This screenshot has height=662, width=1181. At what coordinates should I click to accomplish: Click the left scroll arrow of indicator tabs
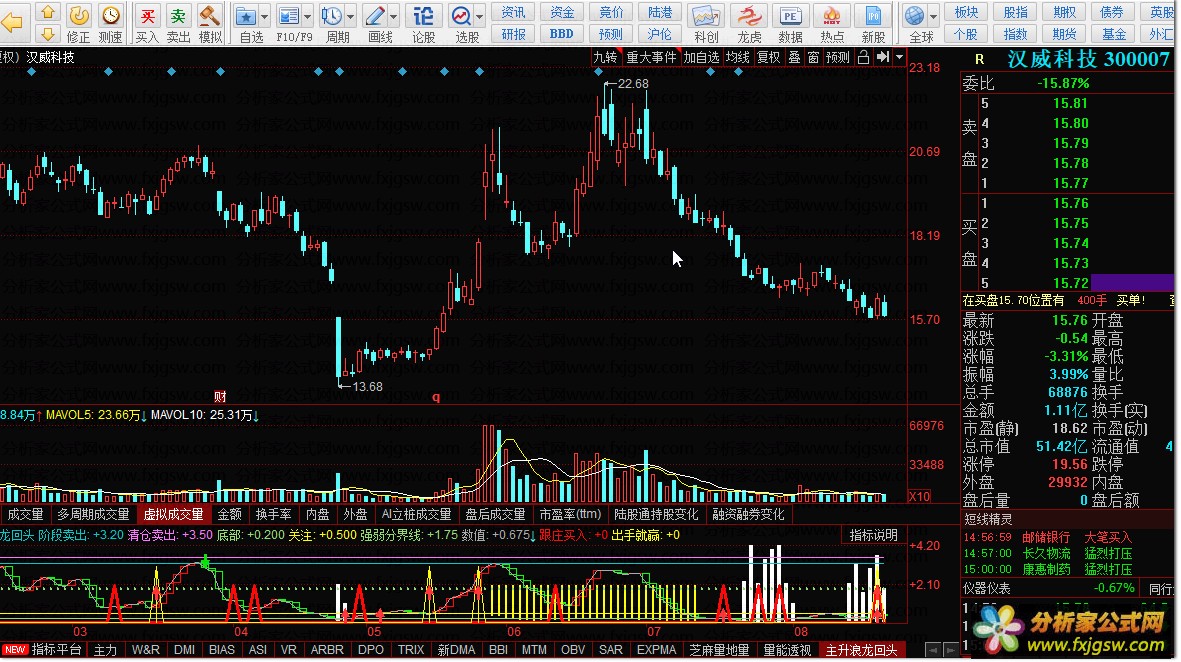click(x=933, y=650)
